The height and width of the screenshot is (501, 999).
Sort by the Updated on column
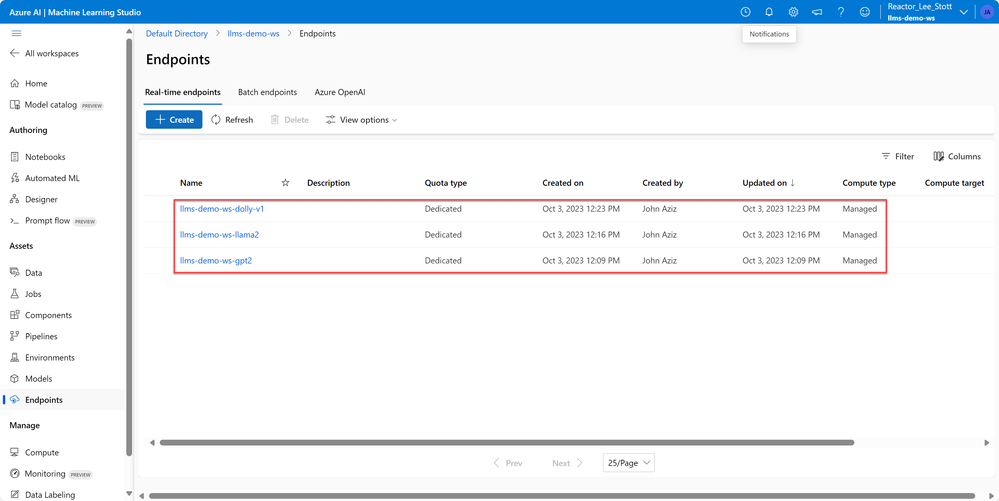coord(768,183)
